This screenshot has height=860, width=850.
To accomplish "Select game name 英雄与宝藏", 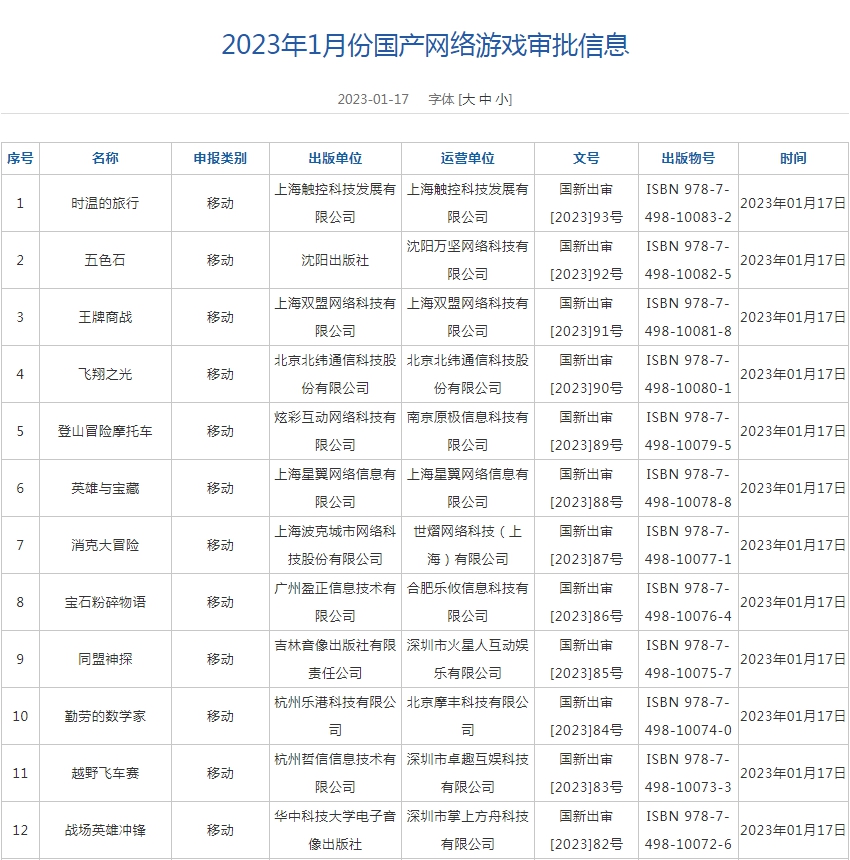I will click(105, 489).
